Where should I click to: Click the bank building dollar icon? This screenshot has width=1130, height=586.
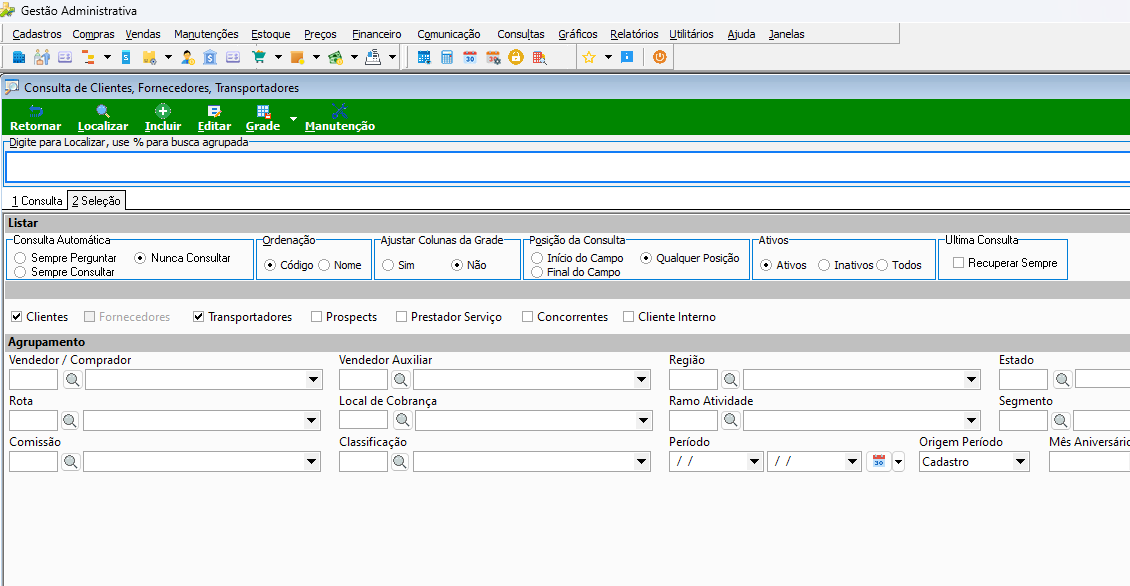tap(210, 57)
